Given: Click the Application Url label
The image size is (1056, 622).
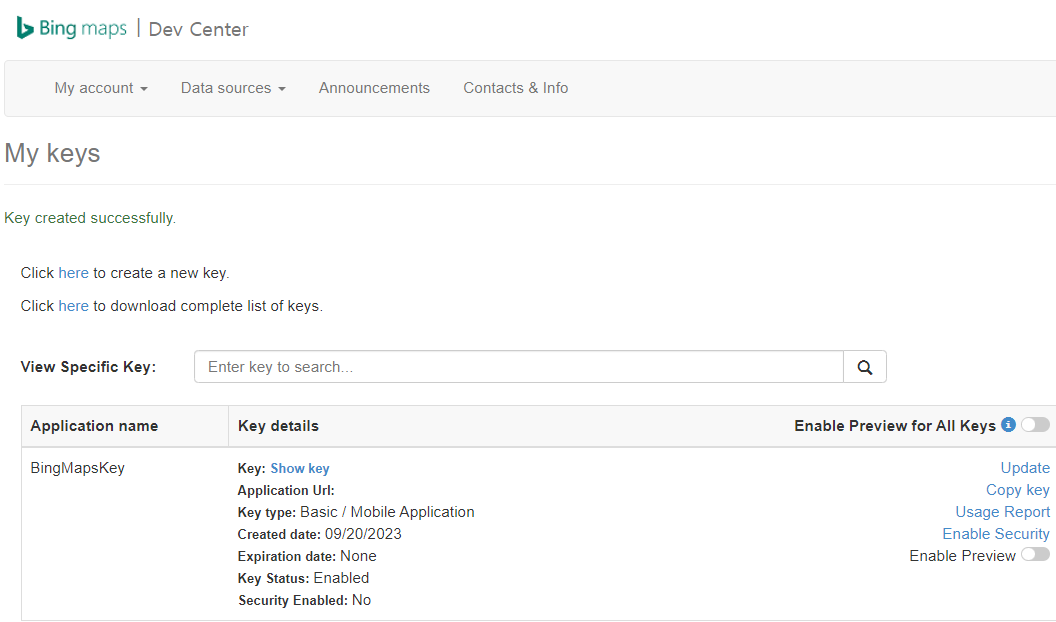Looking at the screenshot, I should point(286,490).
